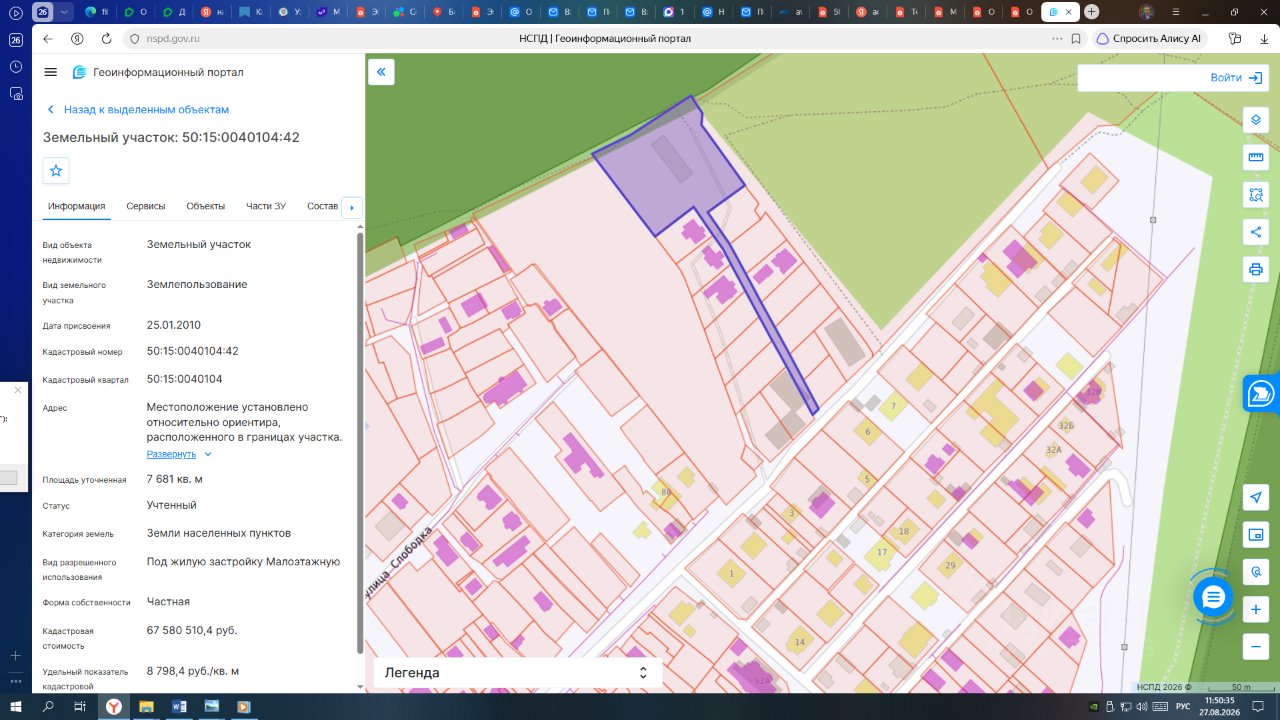Screen dimensions: 1280x720
Task: Activate the area selection tool
Action: coord(1256,194)
